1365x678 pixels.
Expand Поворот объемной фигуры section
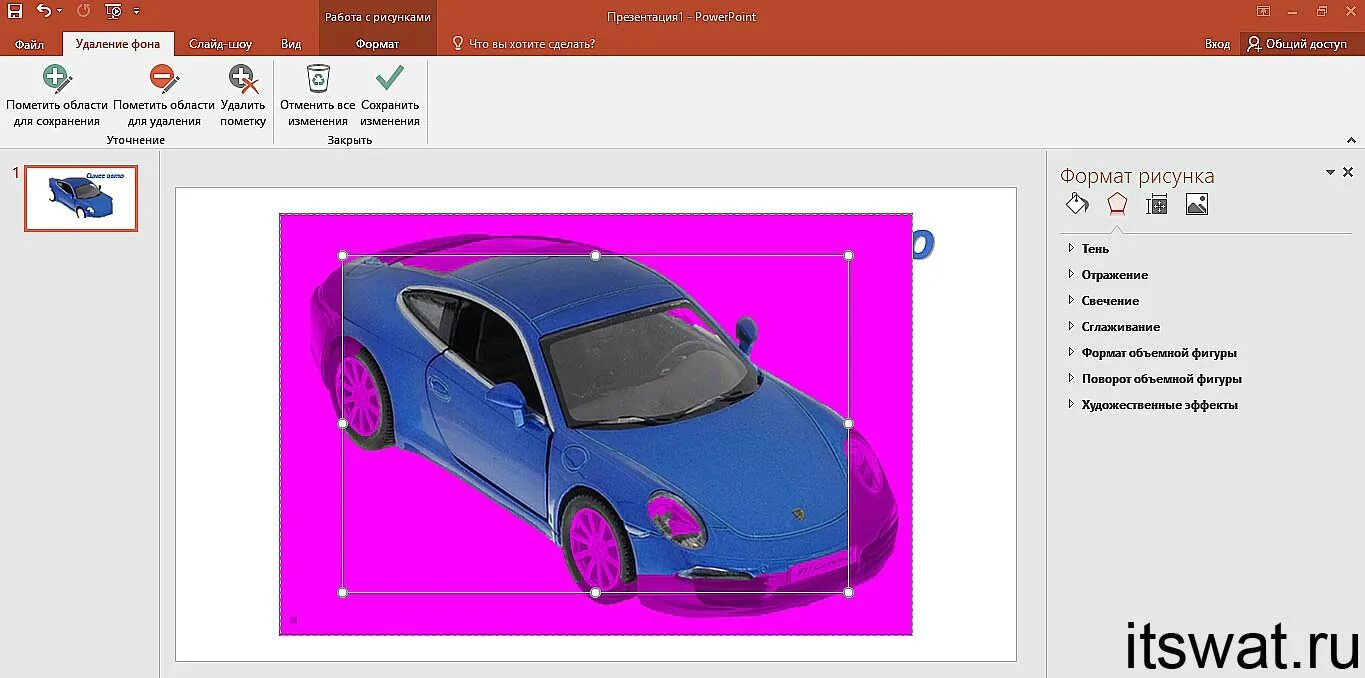point(1154,379)
